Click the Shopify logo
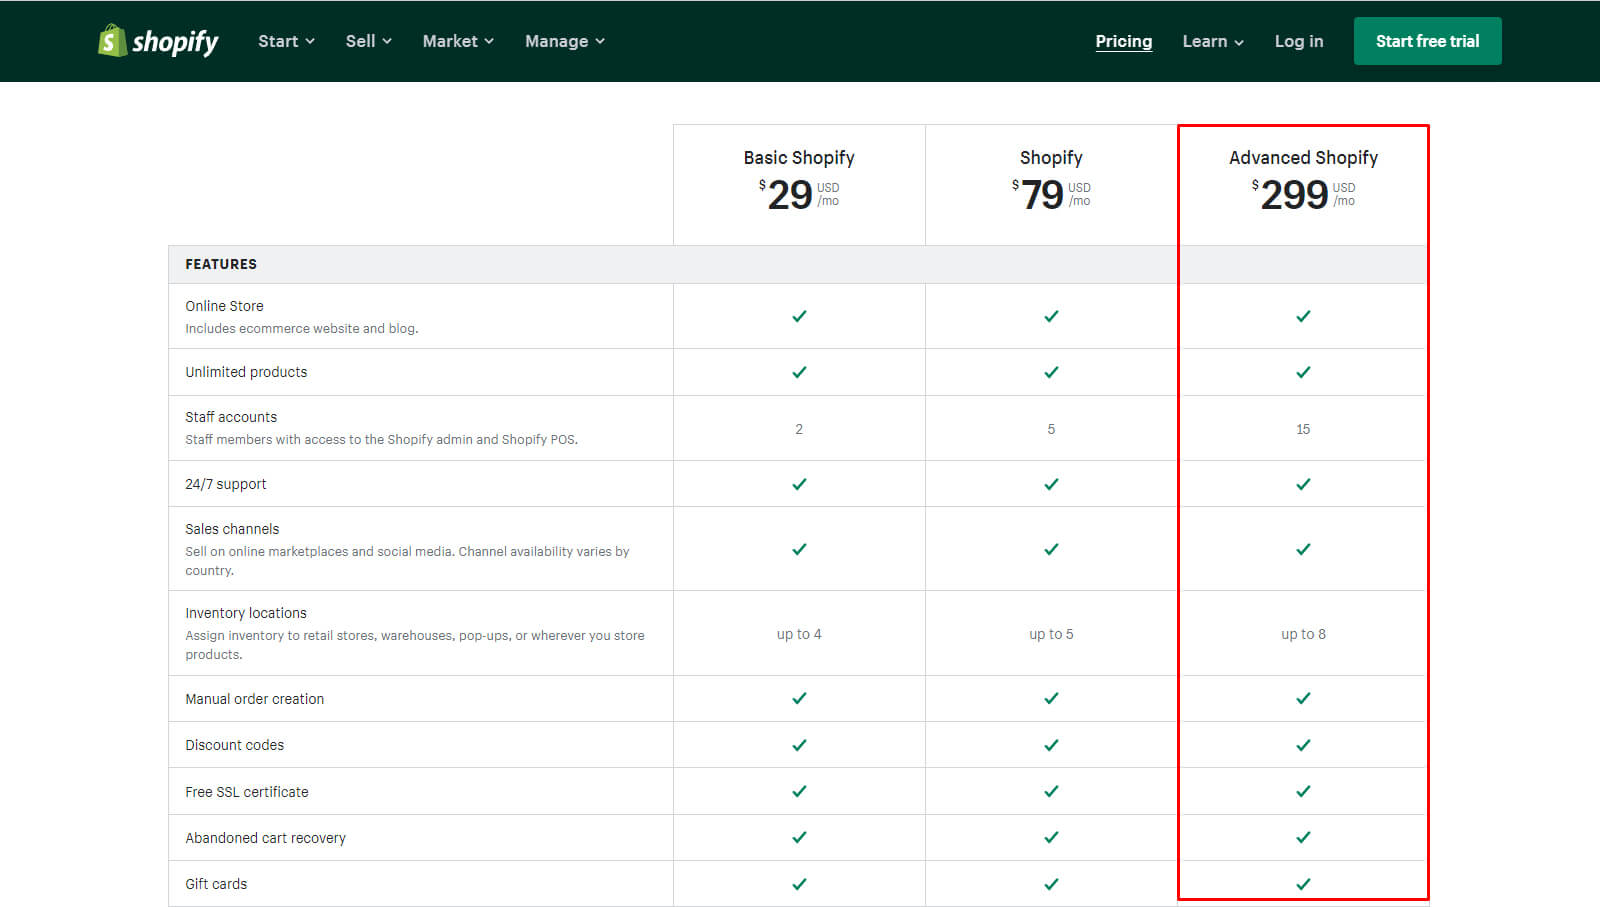The image size is (1600, 907). 158,41
